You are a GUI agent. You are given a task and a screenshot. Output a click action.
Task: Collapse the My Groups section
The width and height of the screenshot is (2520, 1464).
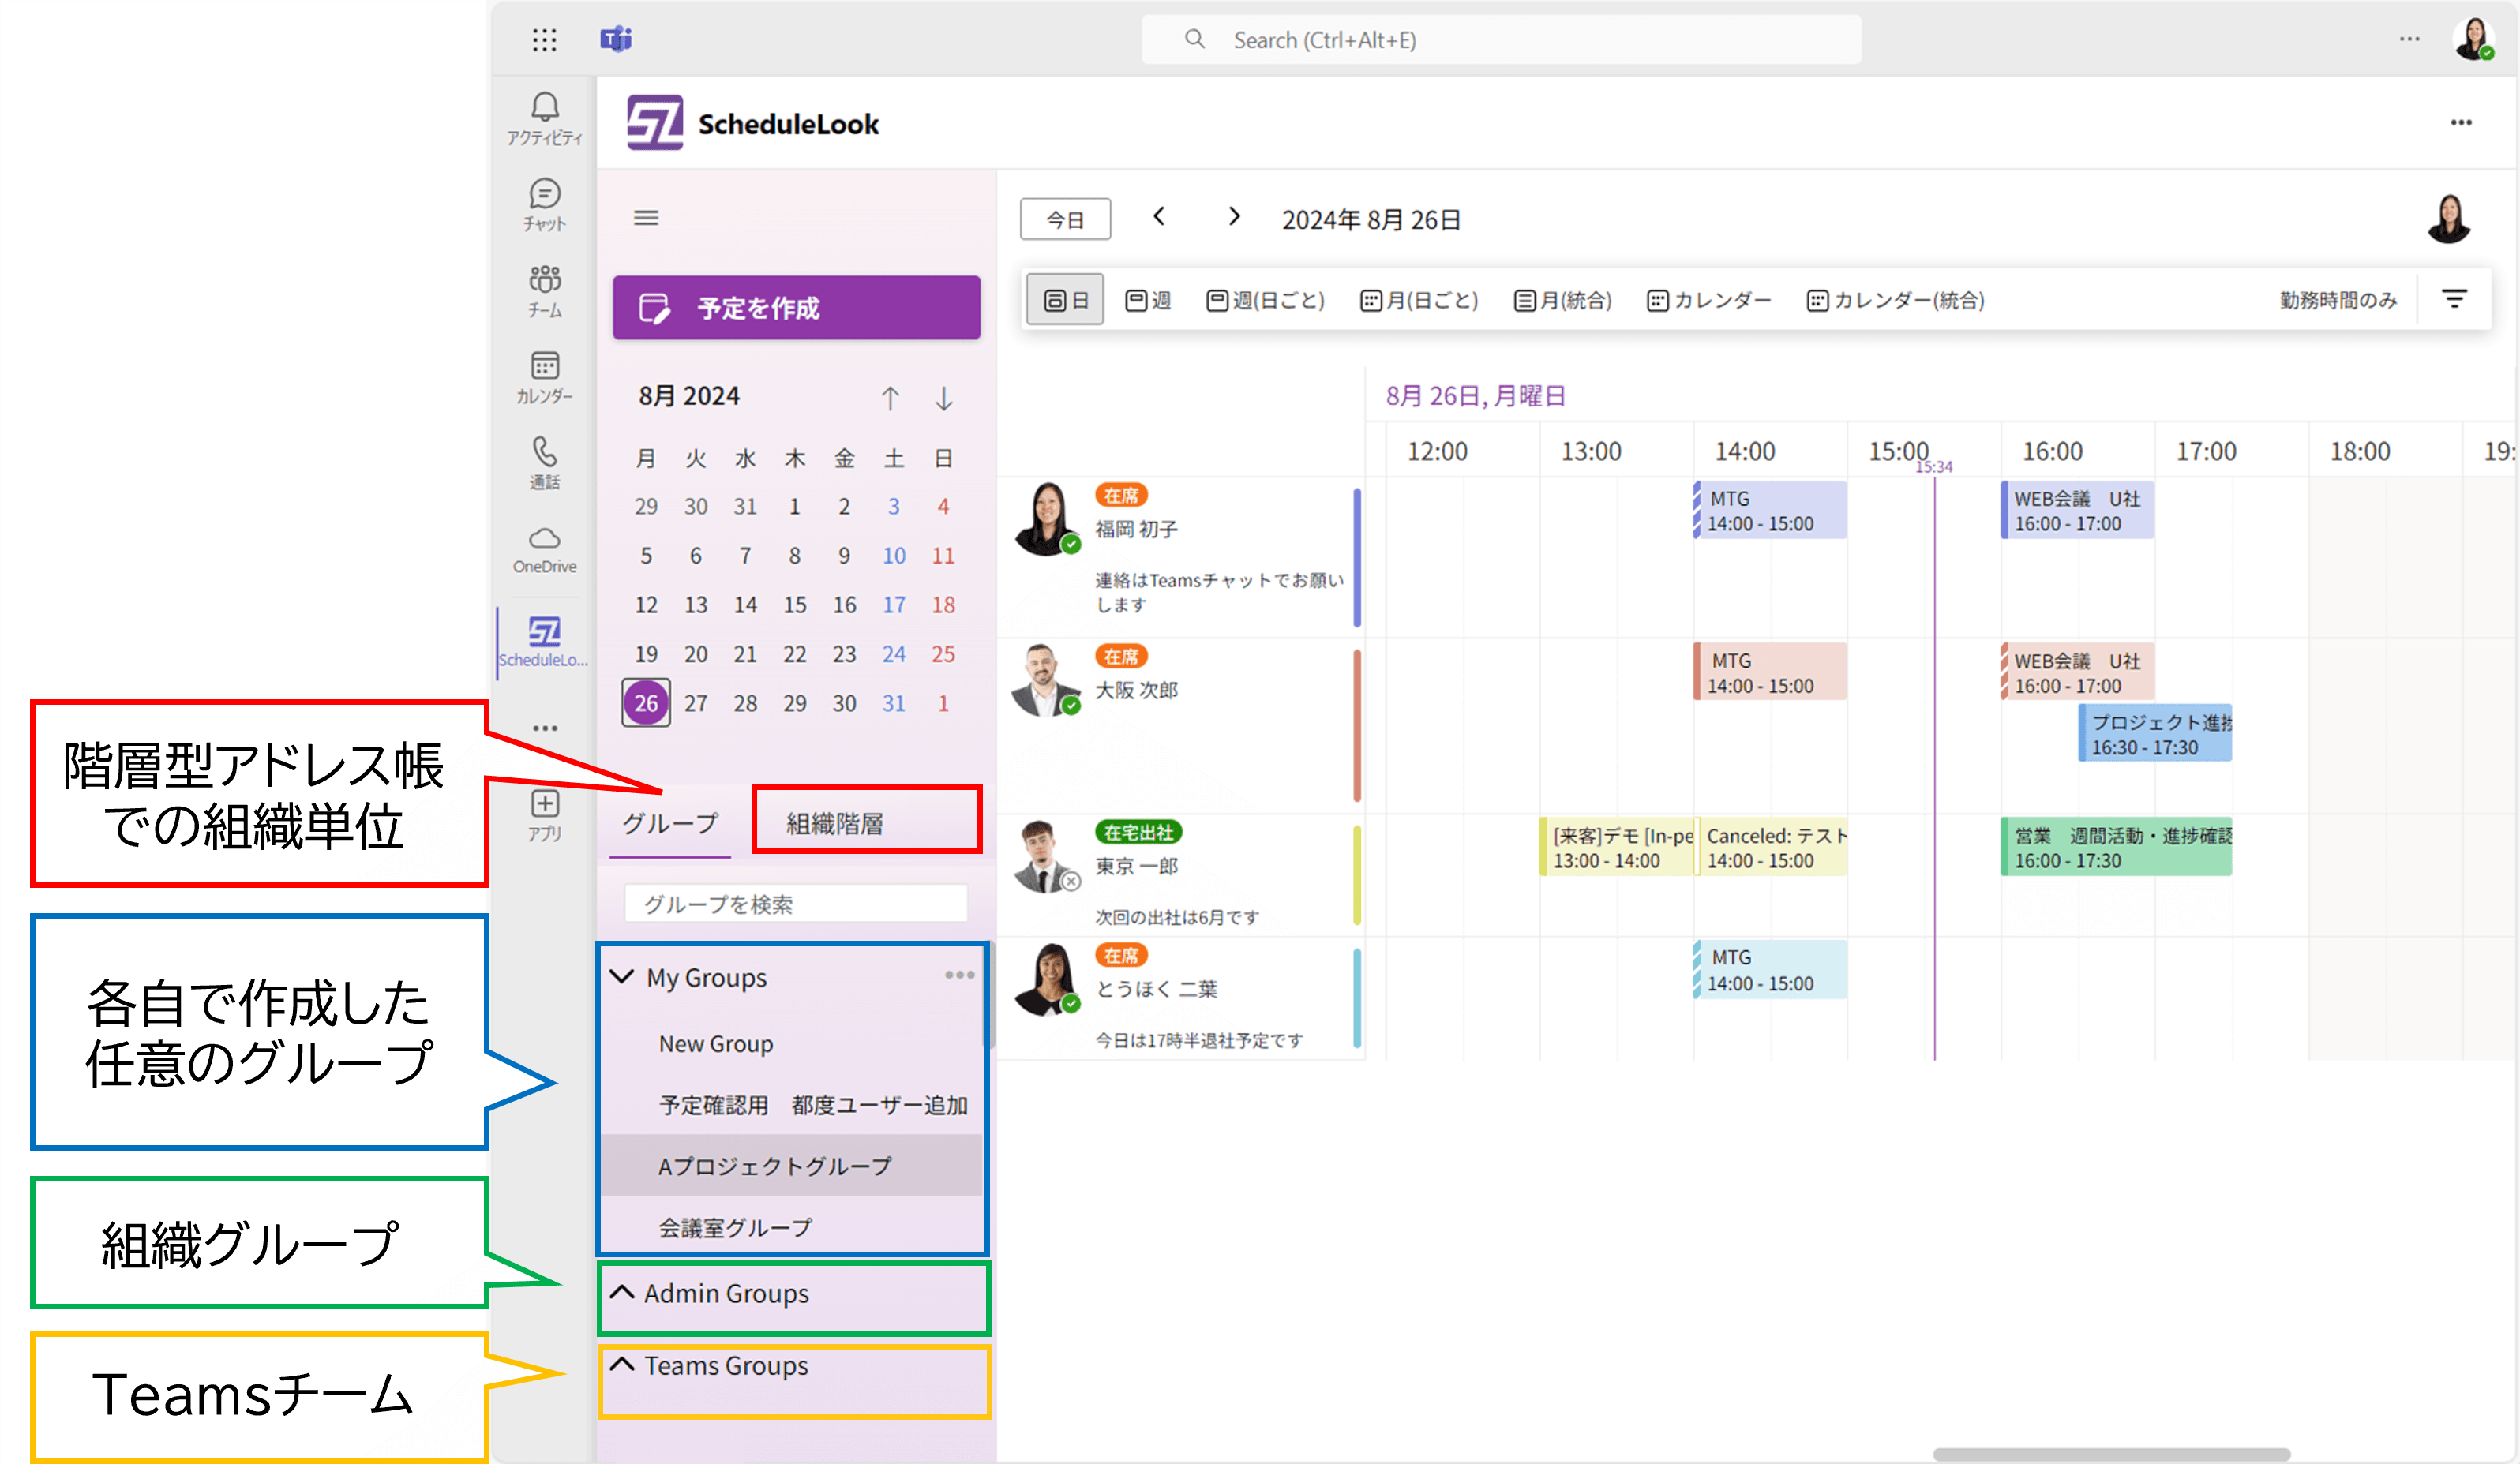coord(622,977)
